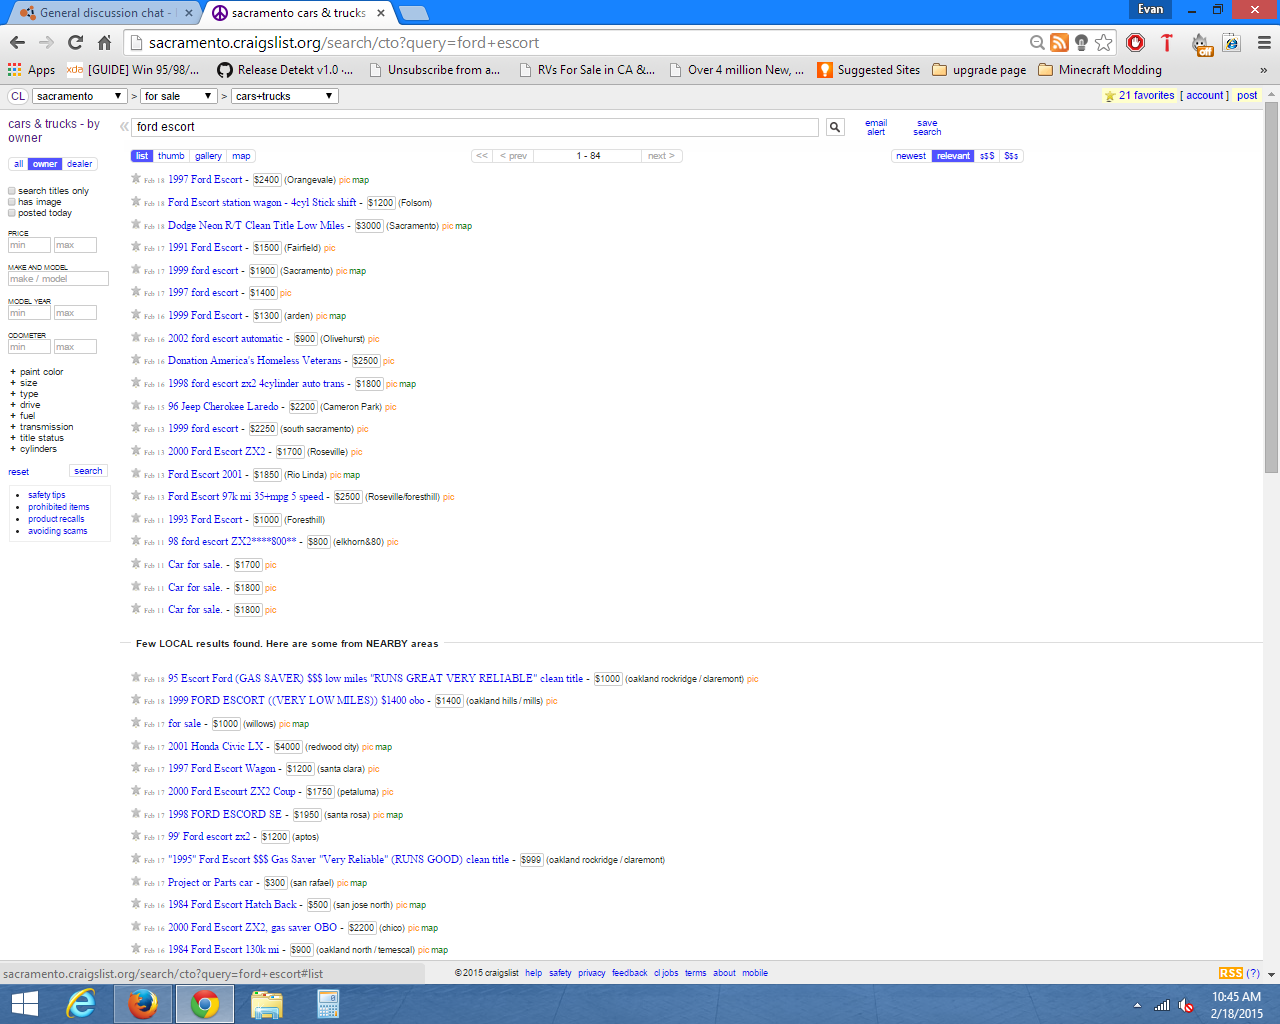Select the 'dealer' seller filter
This screenshot has width=1280, height=1024.
[80, 164]
